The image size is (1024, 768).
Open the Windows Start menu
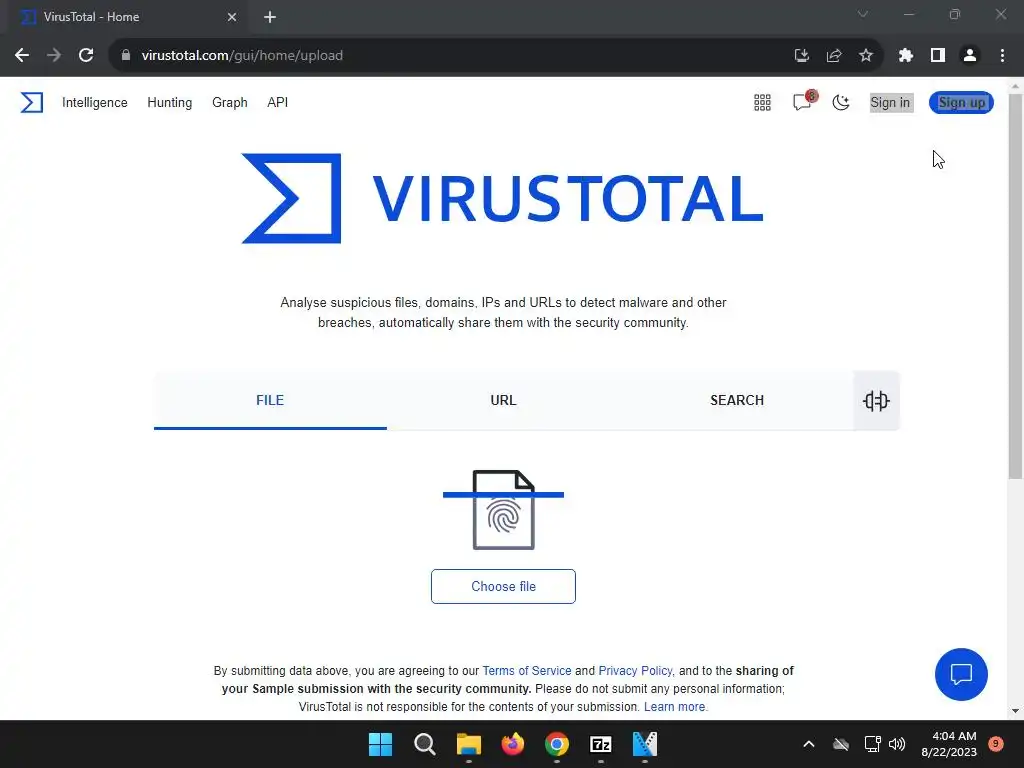coord(381,744)
